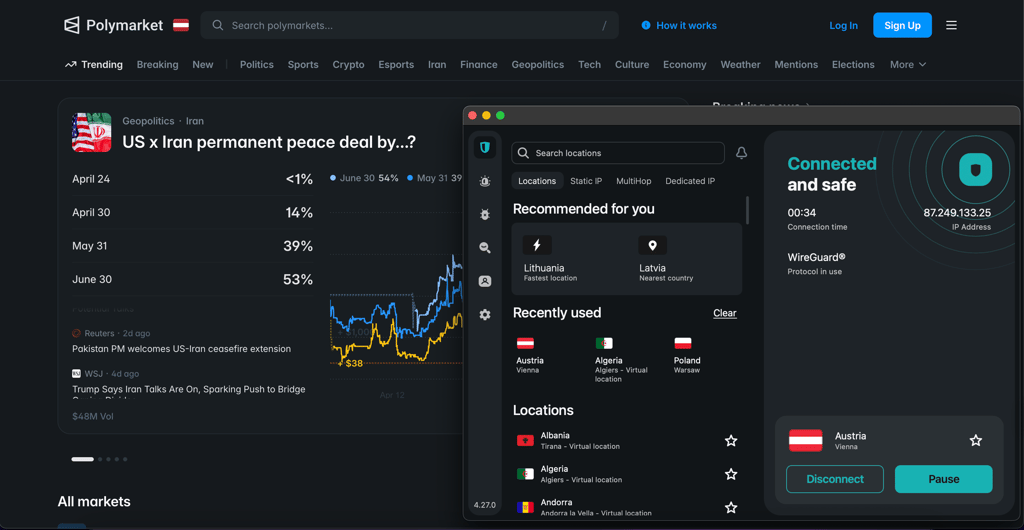
Task: Open the Alert siren icon in the VPN sidebar
Action: tap(485, 181)
